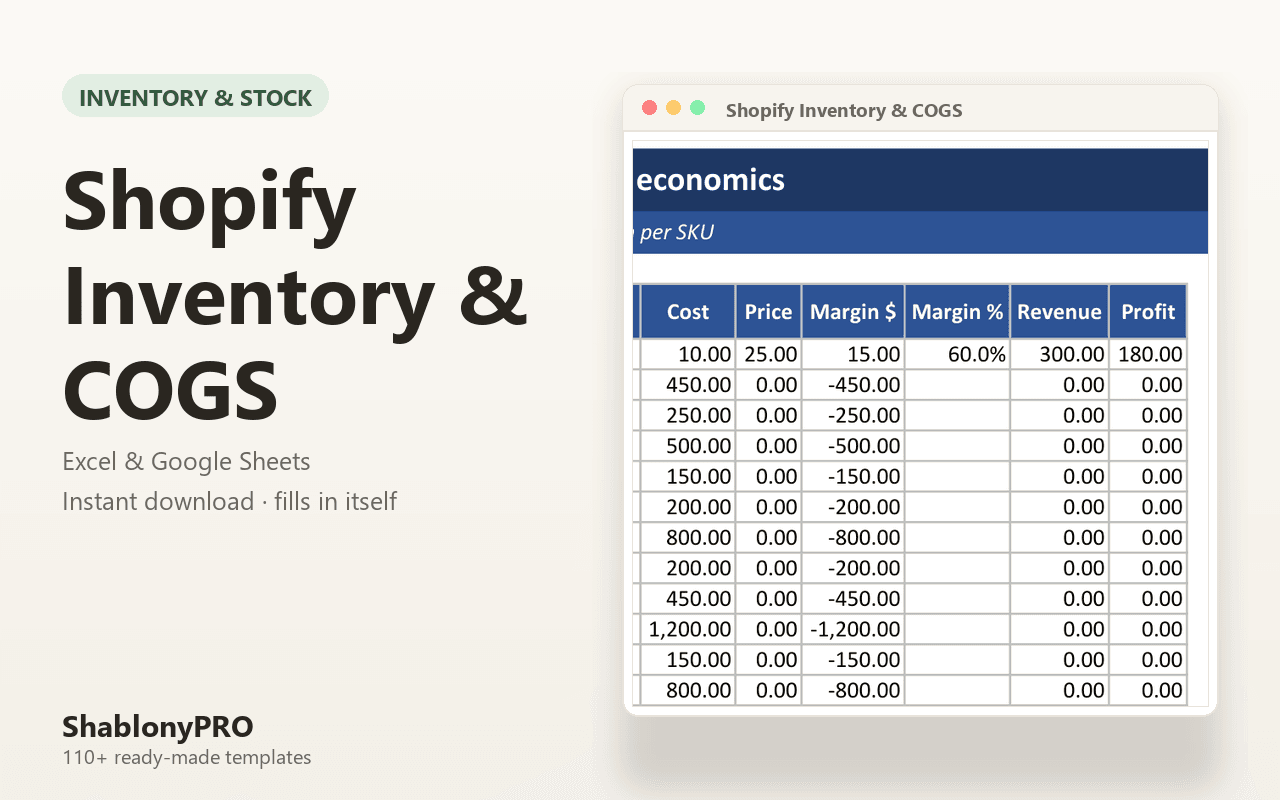1280x800 pixels.
Task: Click the green maximize dot in the title bar
Action: coord(697,108)
